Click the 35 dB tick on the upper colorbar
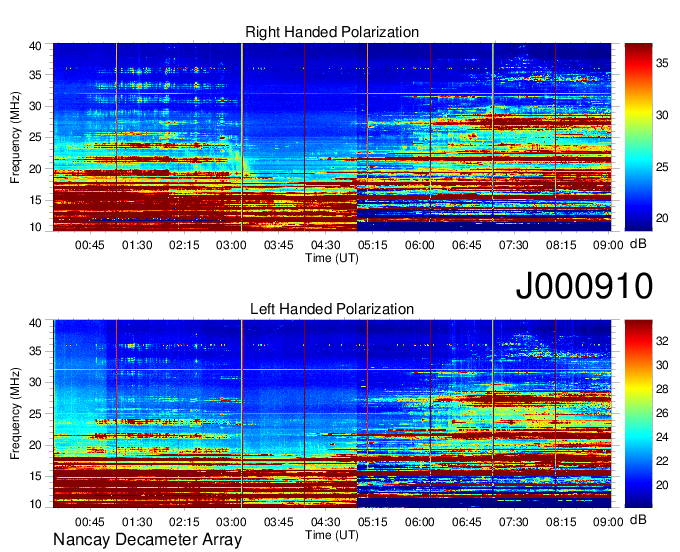Image resolution: width=680 pixels, height=552 pixels. pos(662,63)
